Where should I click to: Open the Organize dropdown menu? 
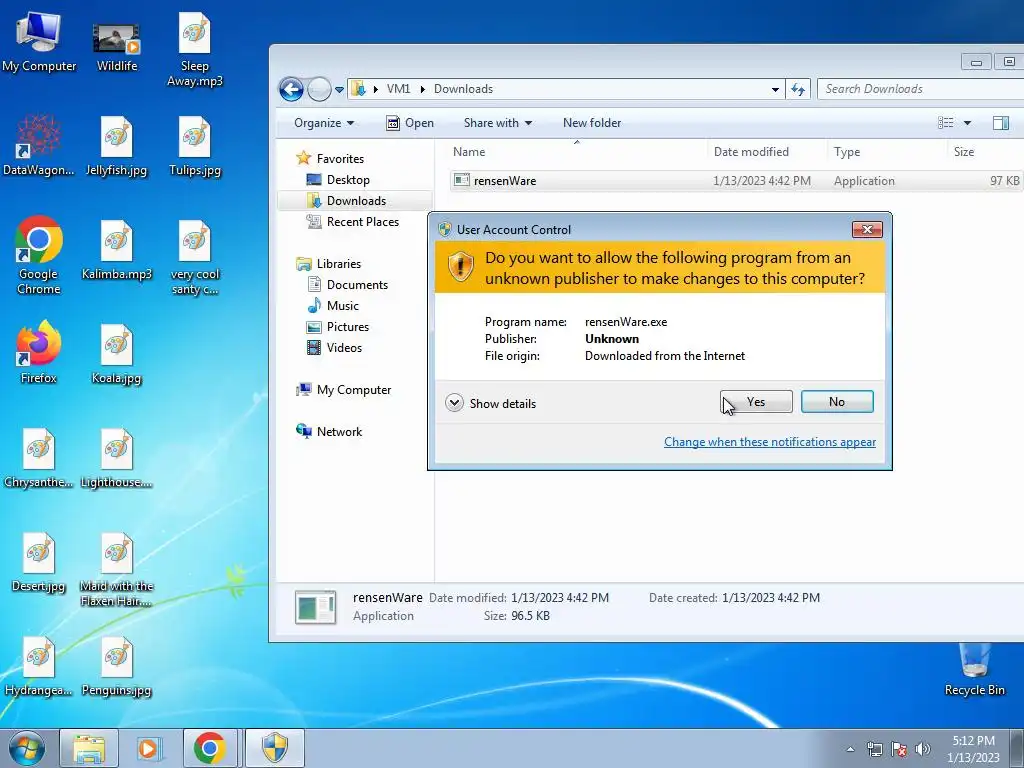click(324, 123)
